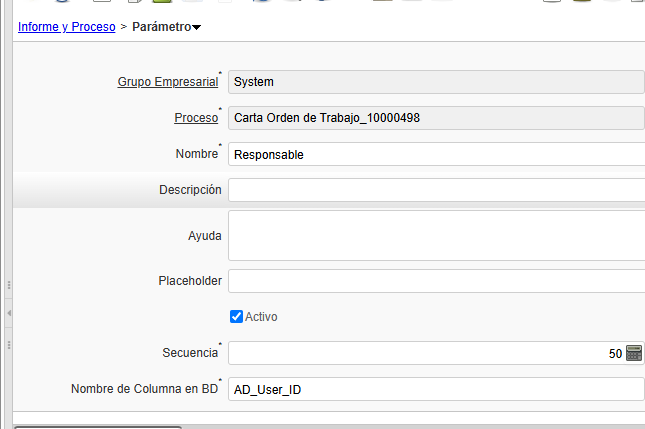The width and height of the screenshot is (645, 429).
Task: Select the Placeholder input field
Action: (436, 281)
